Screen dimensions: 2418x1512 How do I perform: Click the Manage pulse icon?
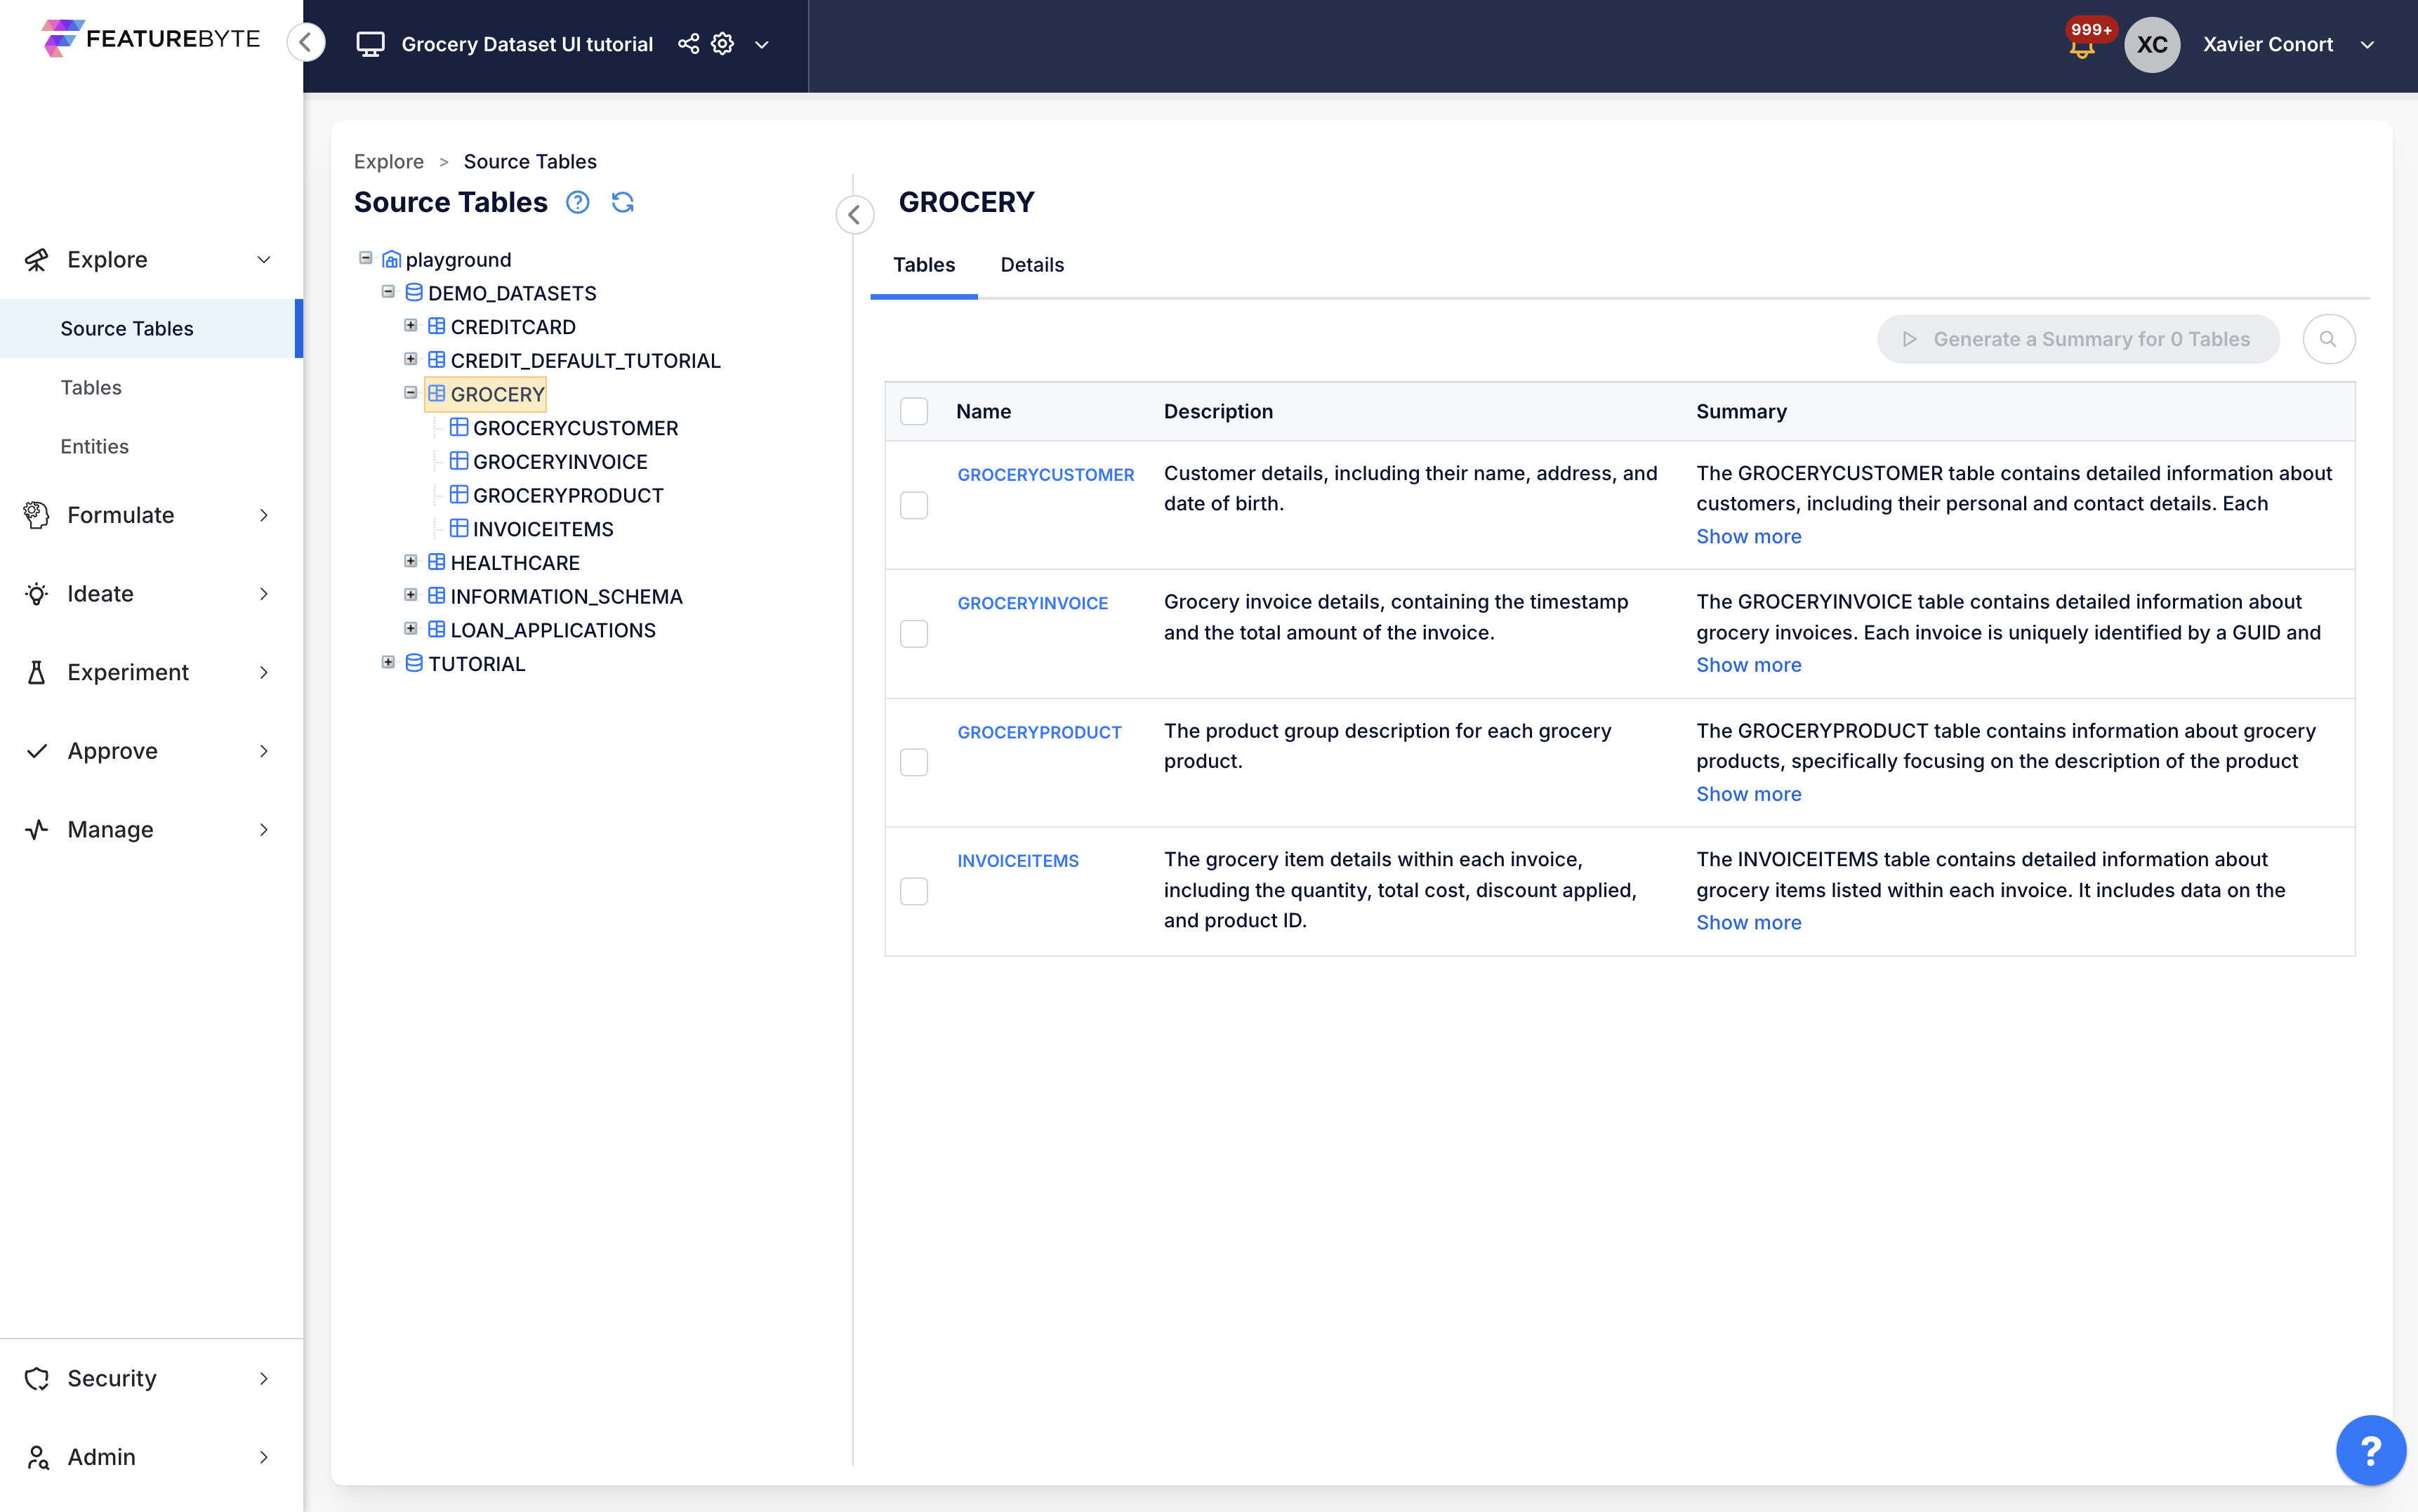(37, 830)
